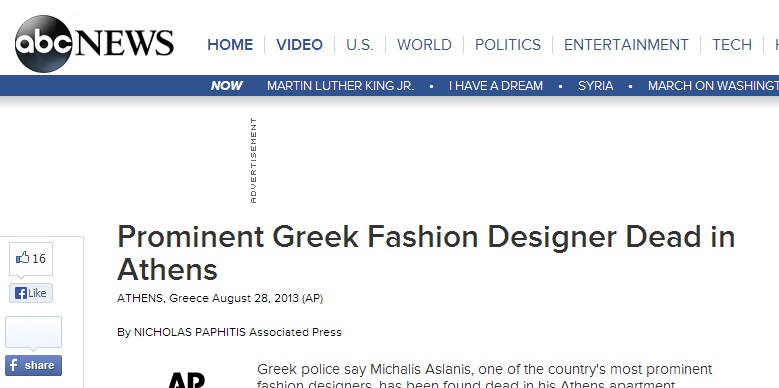The width and height of the screenshot is (779, 388).
Task: Click the SYRIA trending topic
Action: (x=595, y=86)
